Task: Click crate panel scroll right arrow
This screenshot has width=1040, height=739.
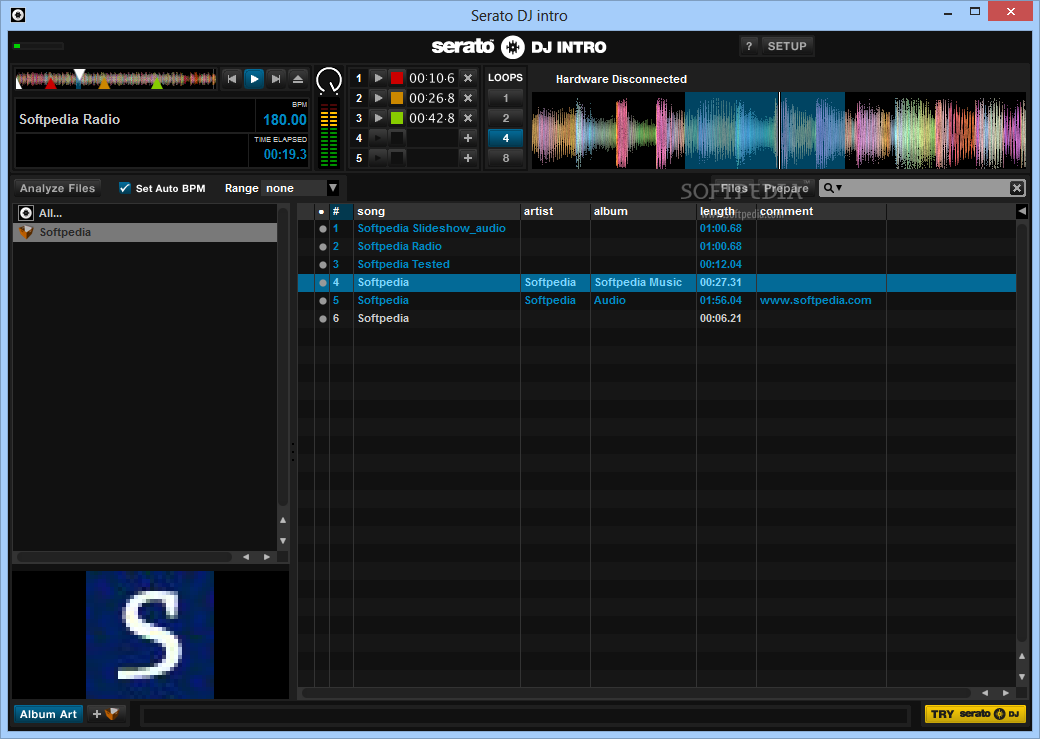Action: (267, 557)
